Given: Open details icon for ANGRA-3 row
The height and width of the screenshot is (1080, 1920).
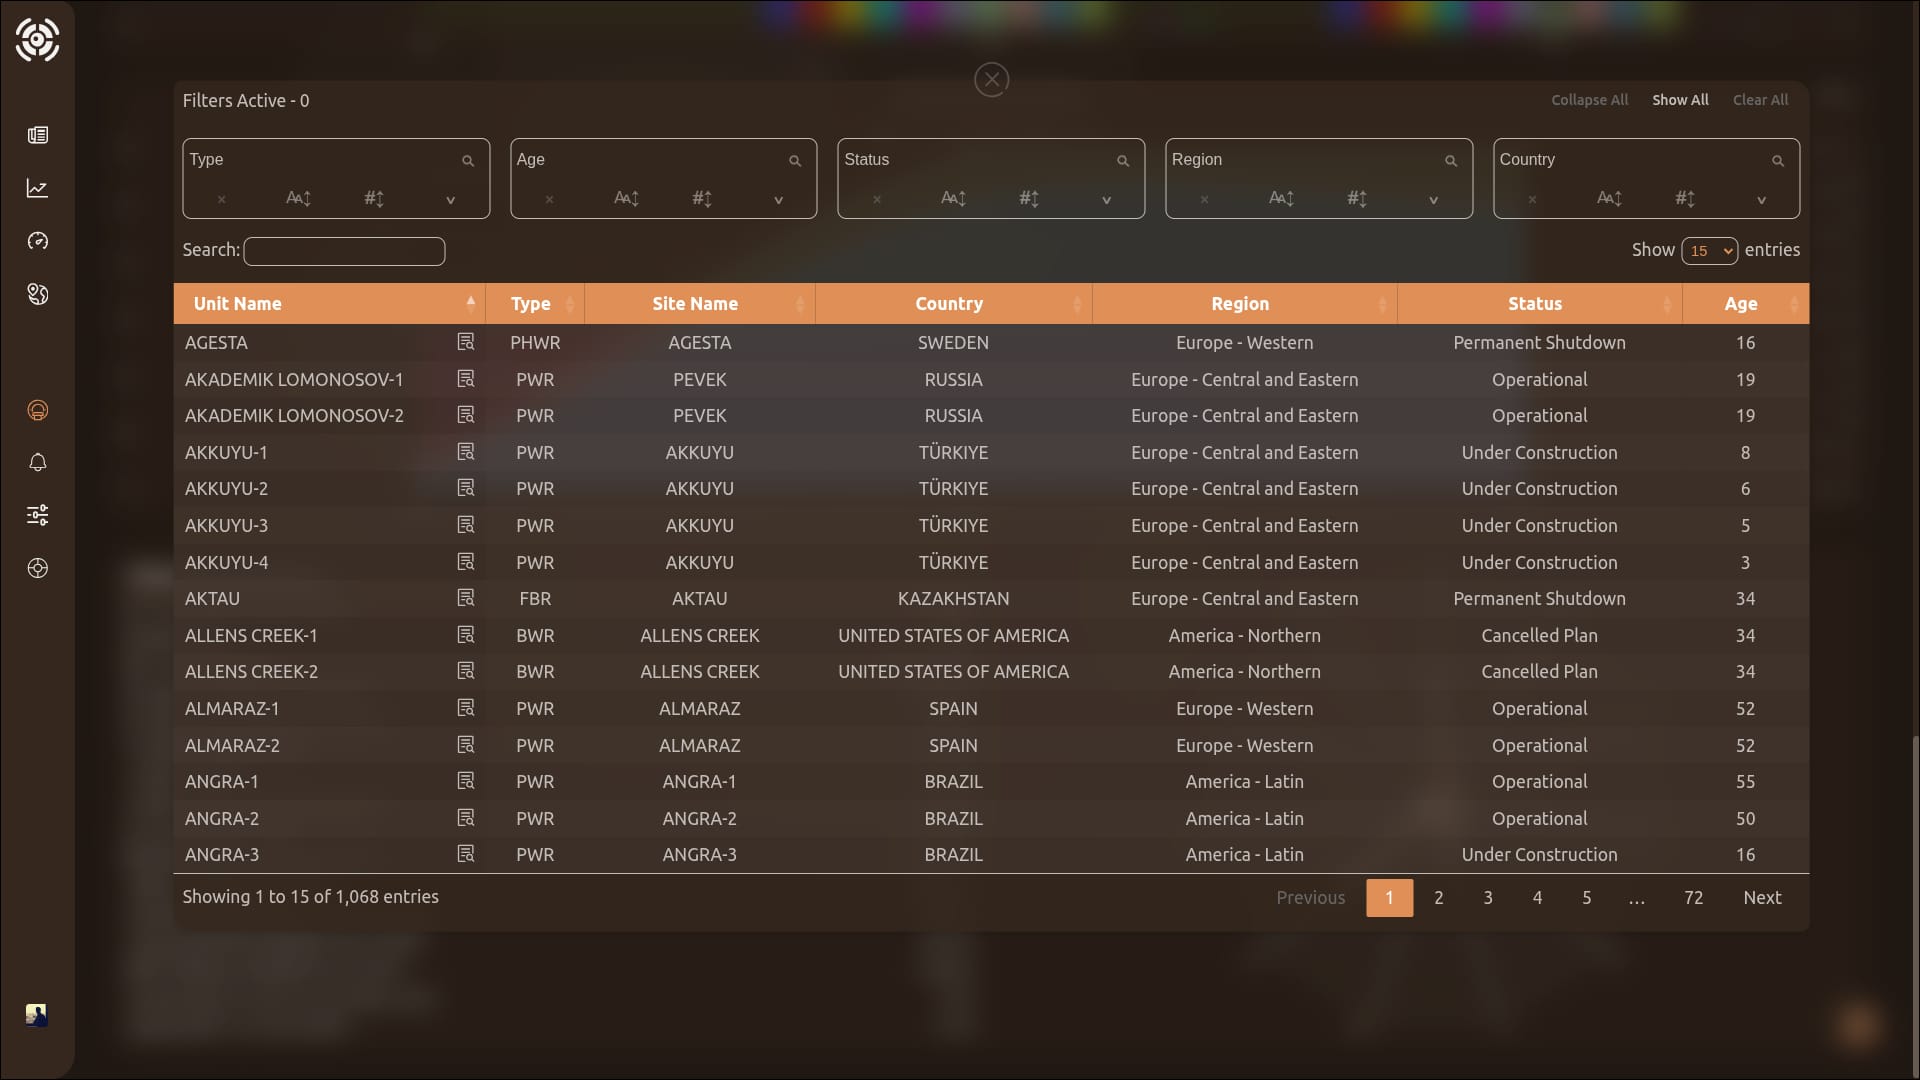Looking at the screenshot, I should click(x=466, y=854).
